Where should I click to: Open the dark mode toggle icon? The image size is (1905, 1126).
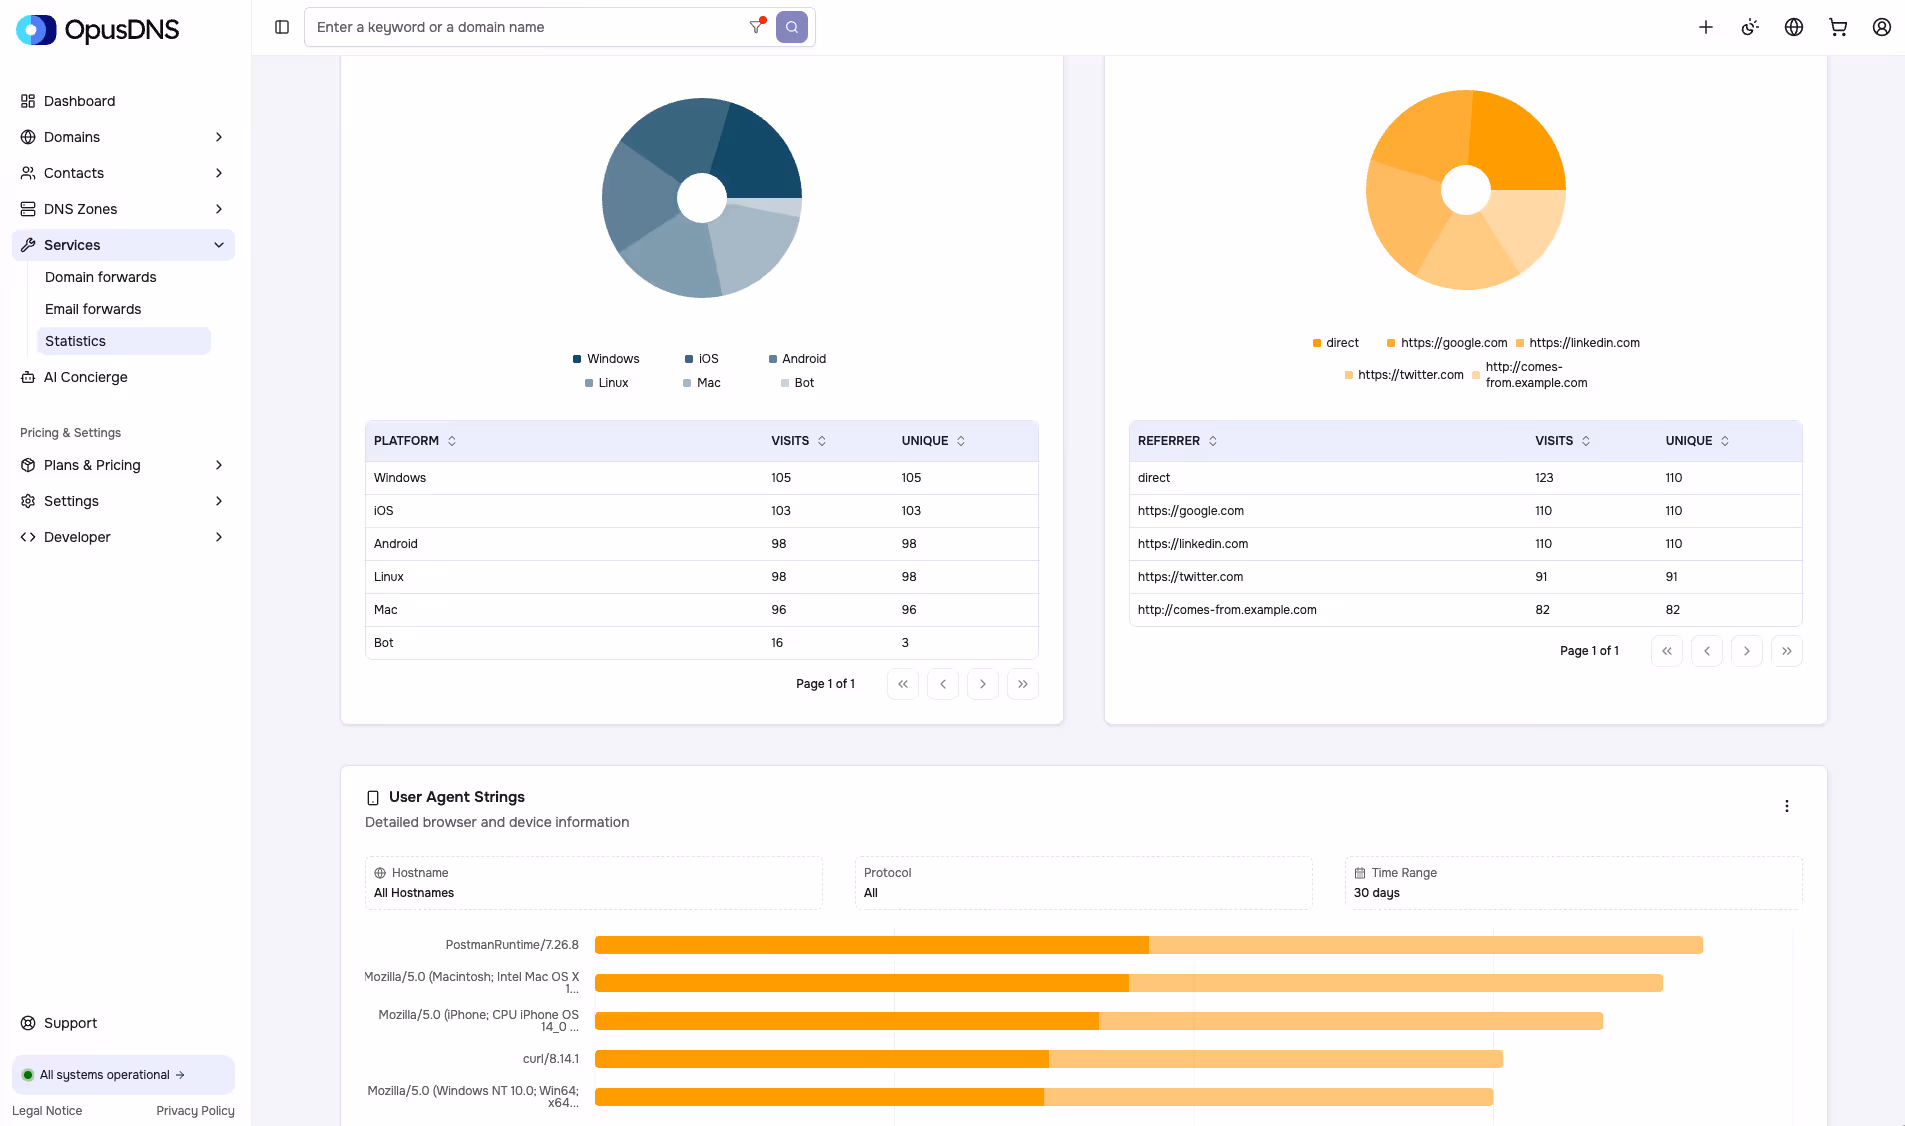[x=1749, y=27]
